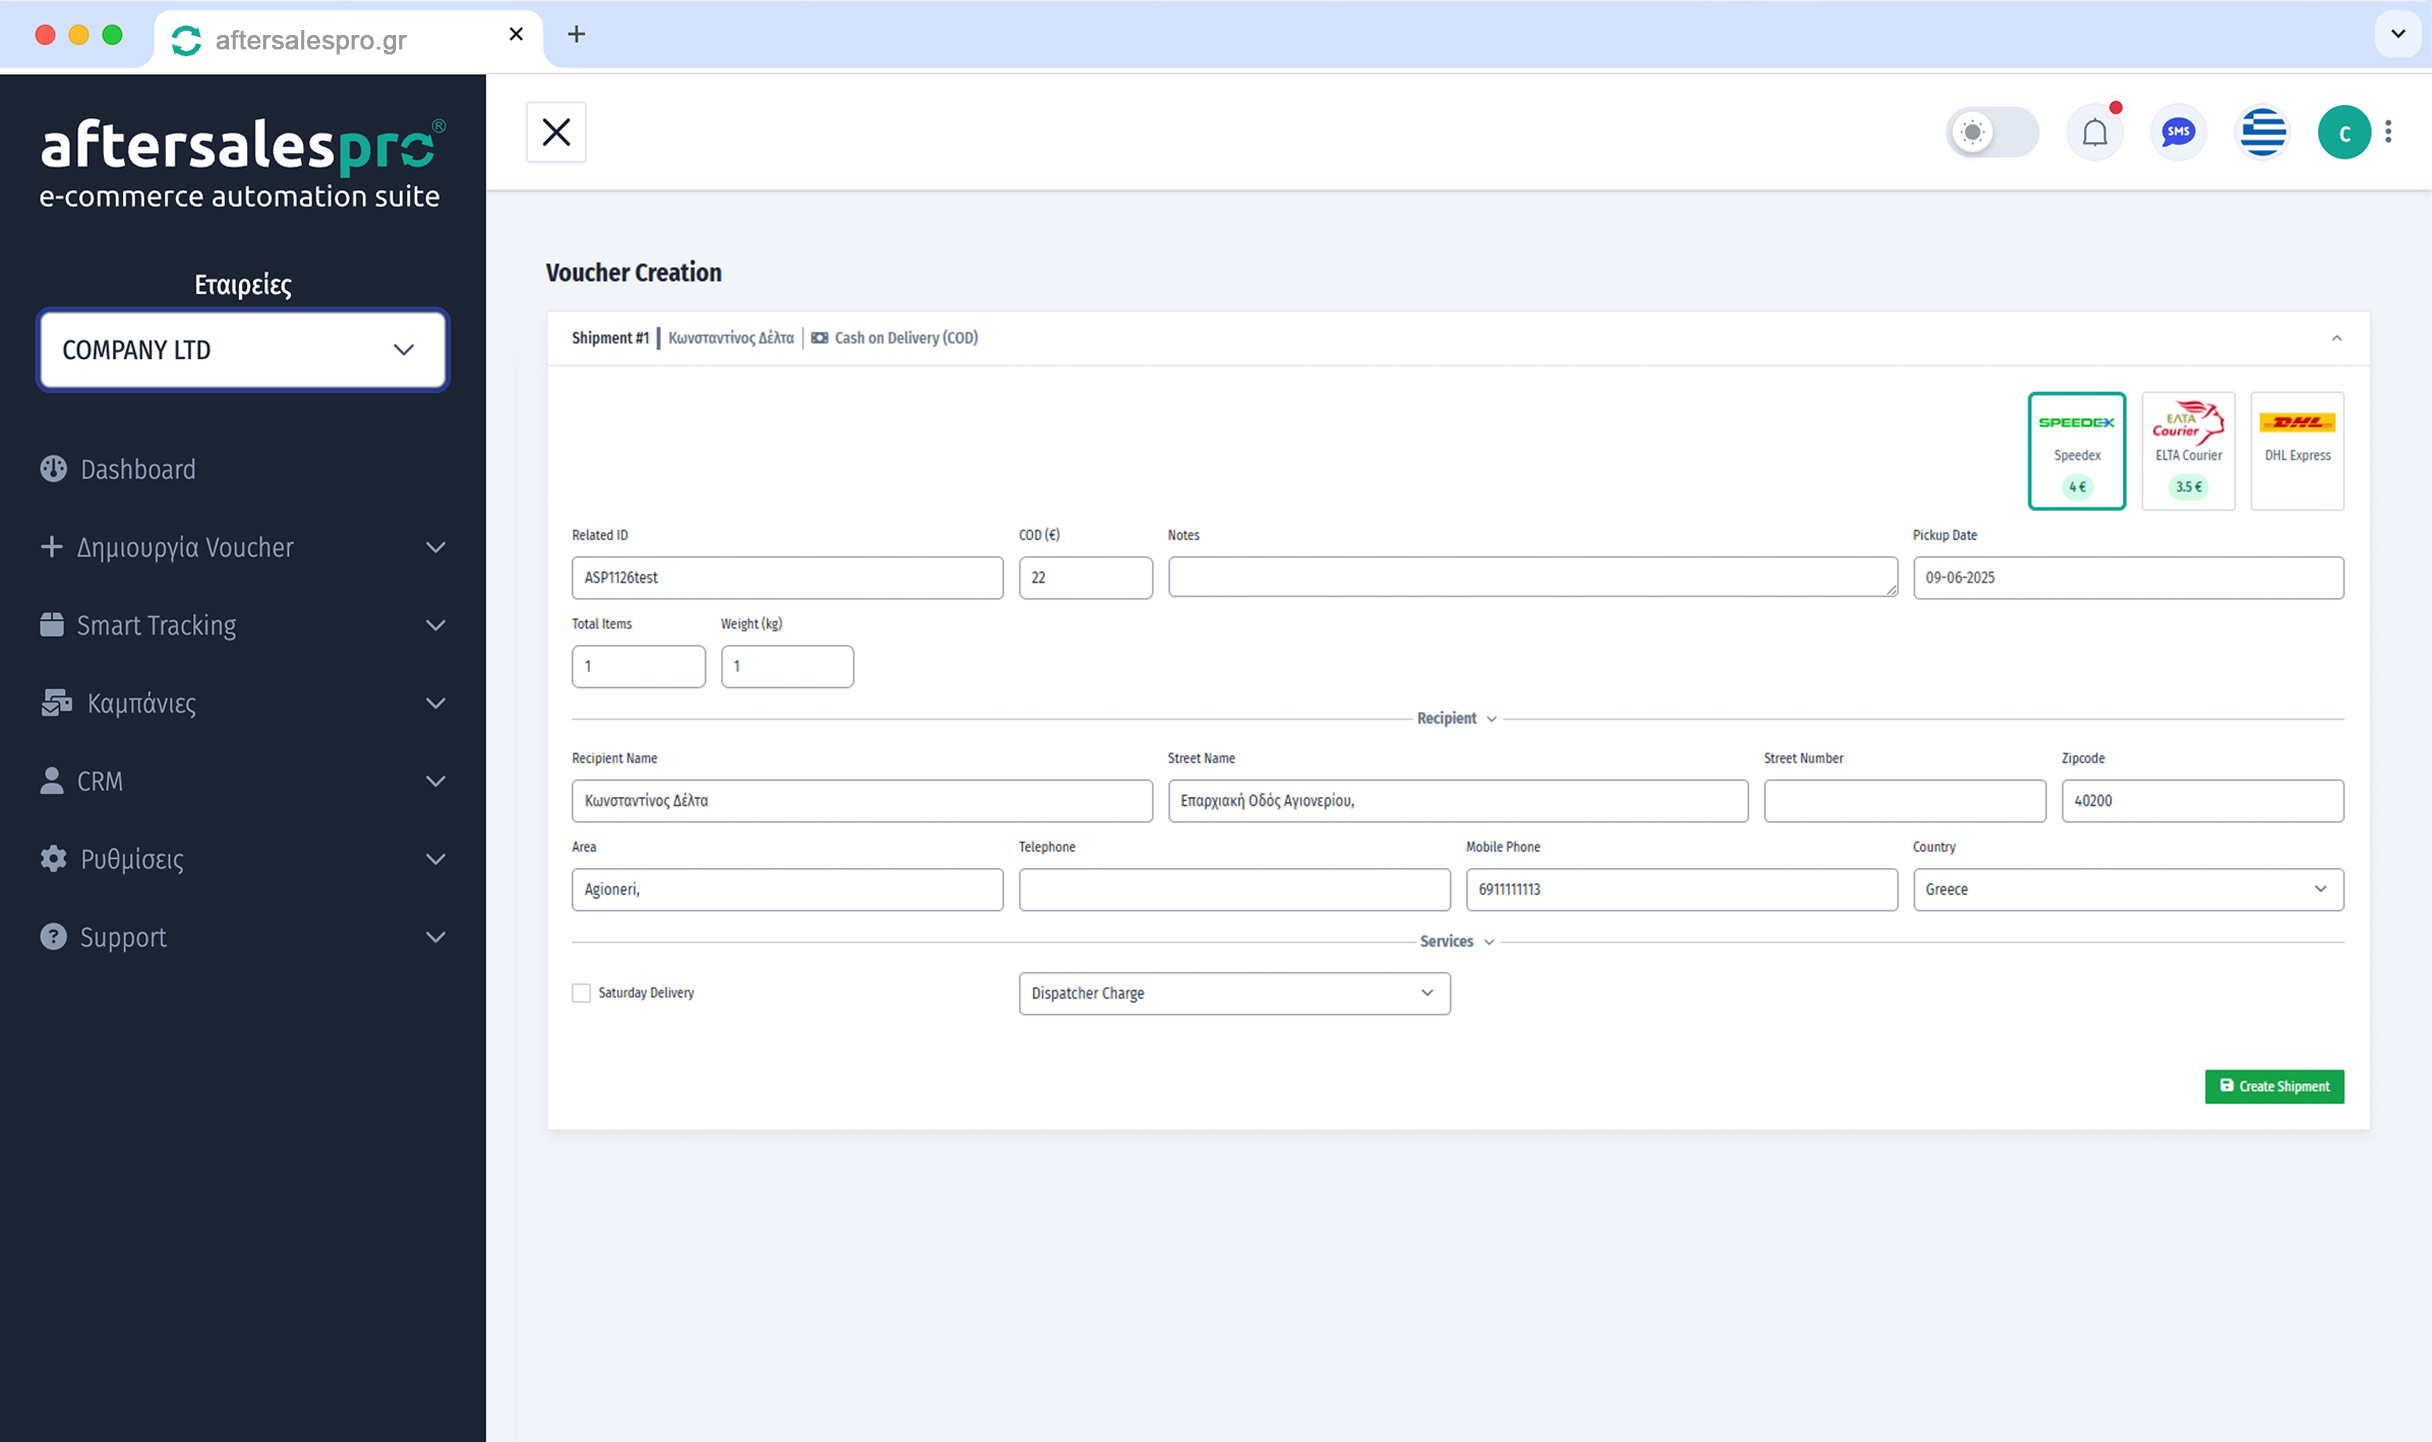Image resolution: width=2432 pixels, height=1442 pixels.
Task: Click the Support question-mark icon
Action: [53, 937]
